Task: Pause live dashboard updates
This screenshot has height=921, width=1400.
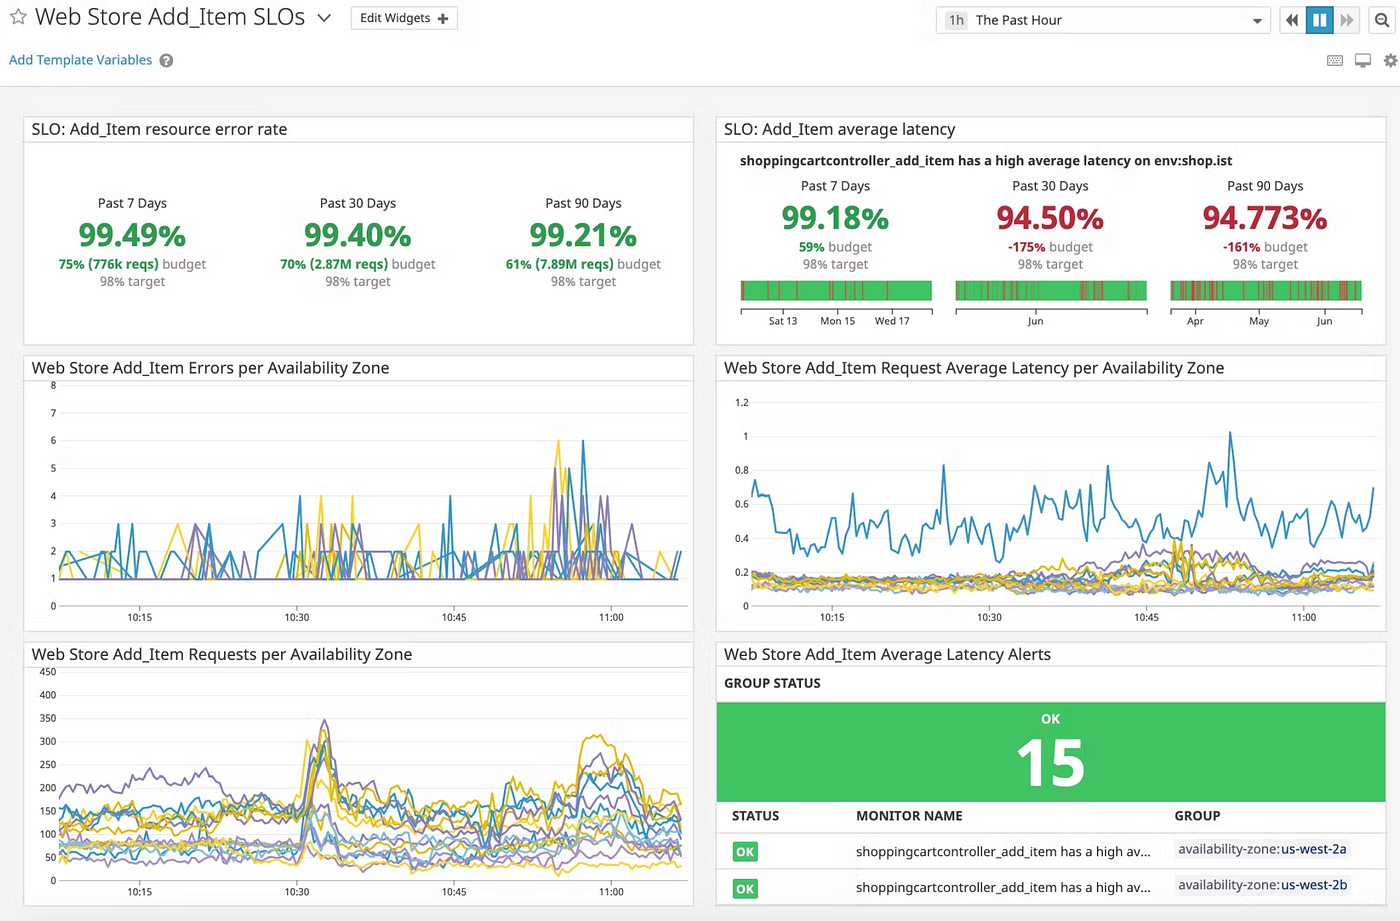Action: pyautogui.click(x=1320, y=20)
